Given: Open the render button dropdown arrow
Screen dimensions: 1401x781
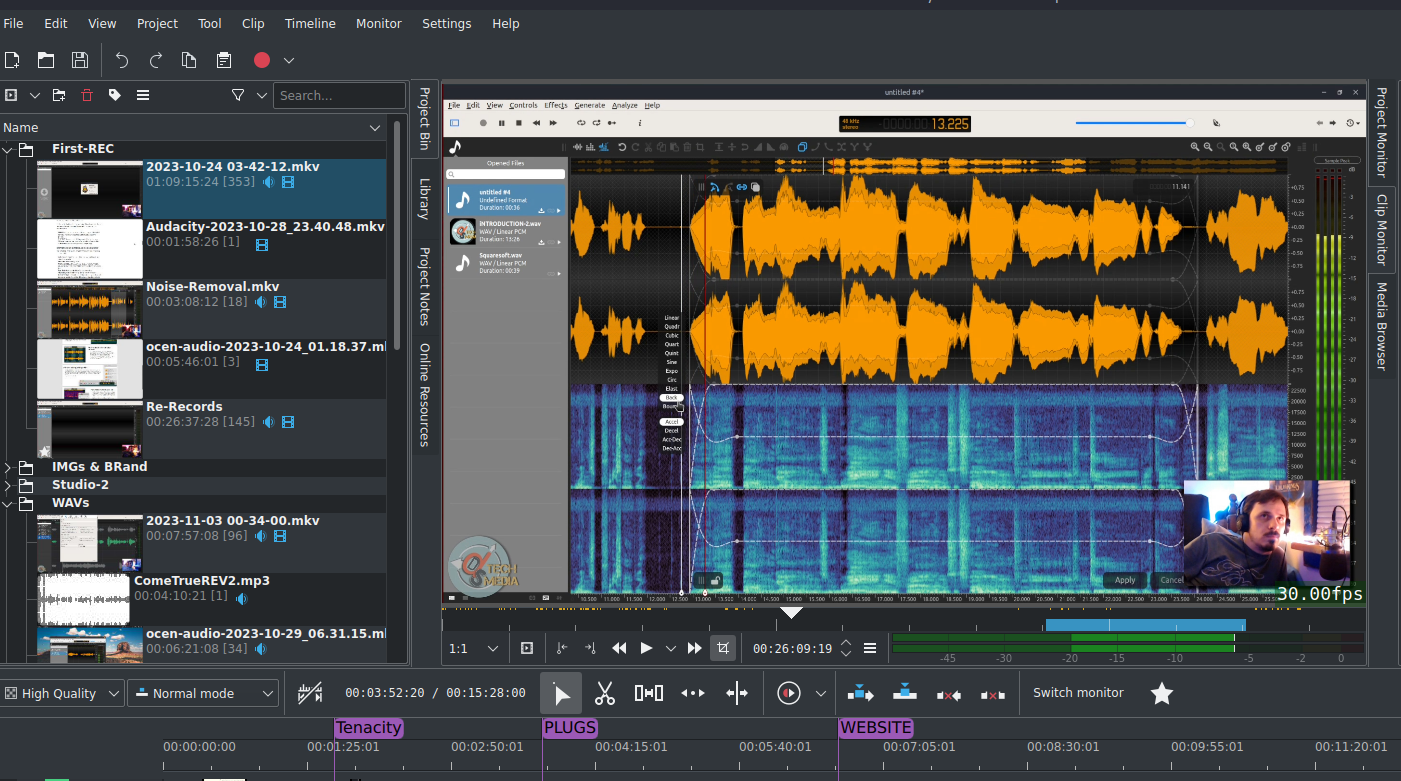Looking at the screenshot, I should [x=289, y=61].
